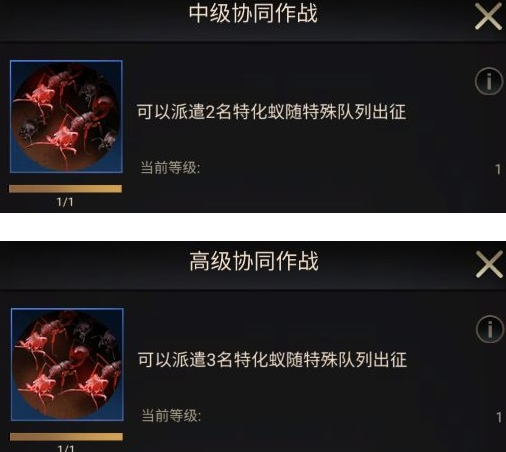
Task: Open info icon in 高级协同作战 panel
Action: point(489,329)
